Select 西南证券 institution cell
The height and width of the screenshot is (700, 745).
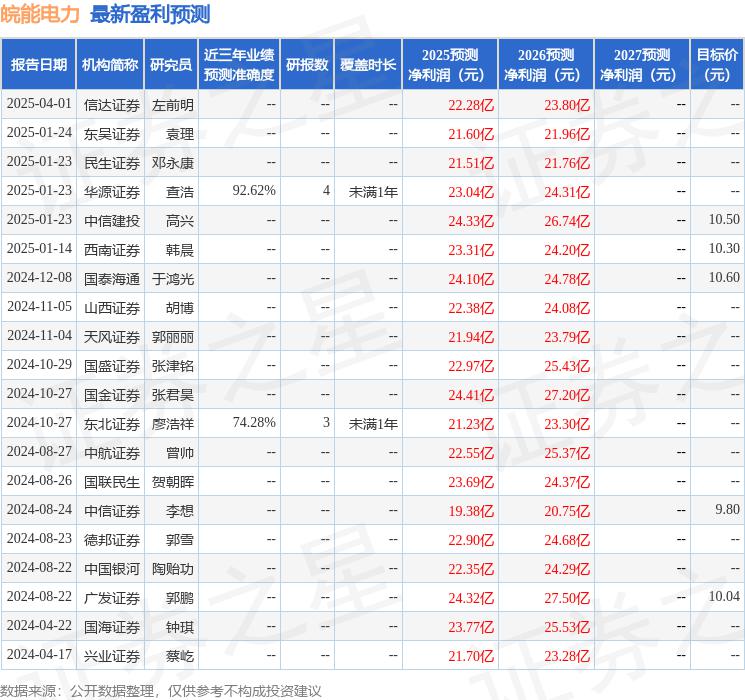point(112,250)
